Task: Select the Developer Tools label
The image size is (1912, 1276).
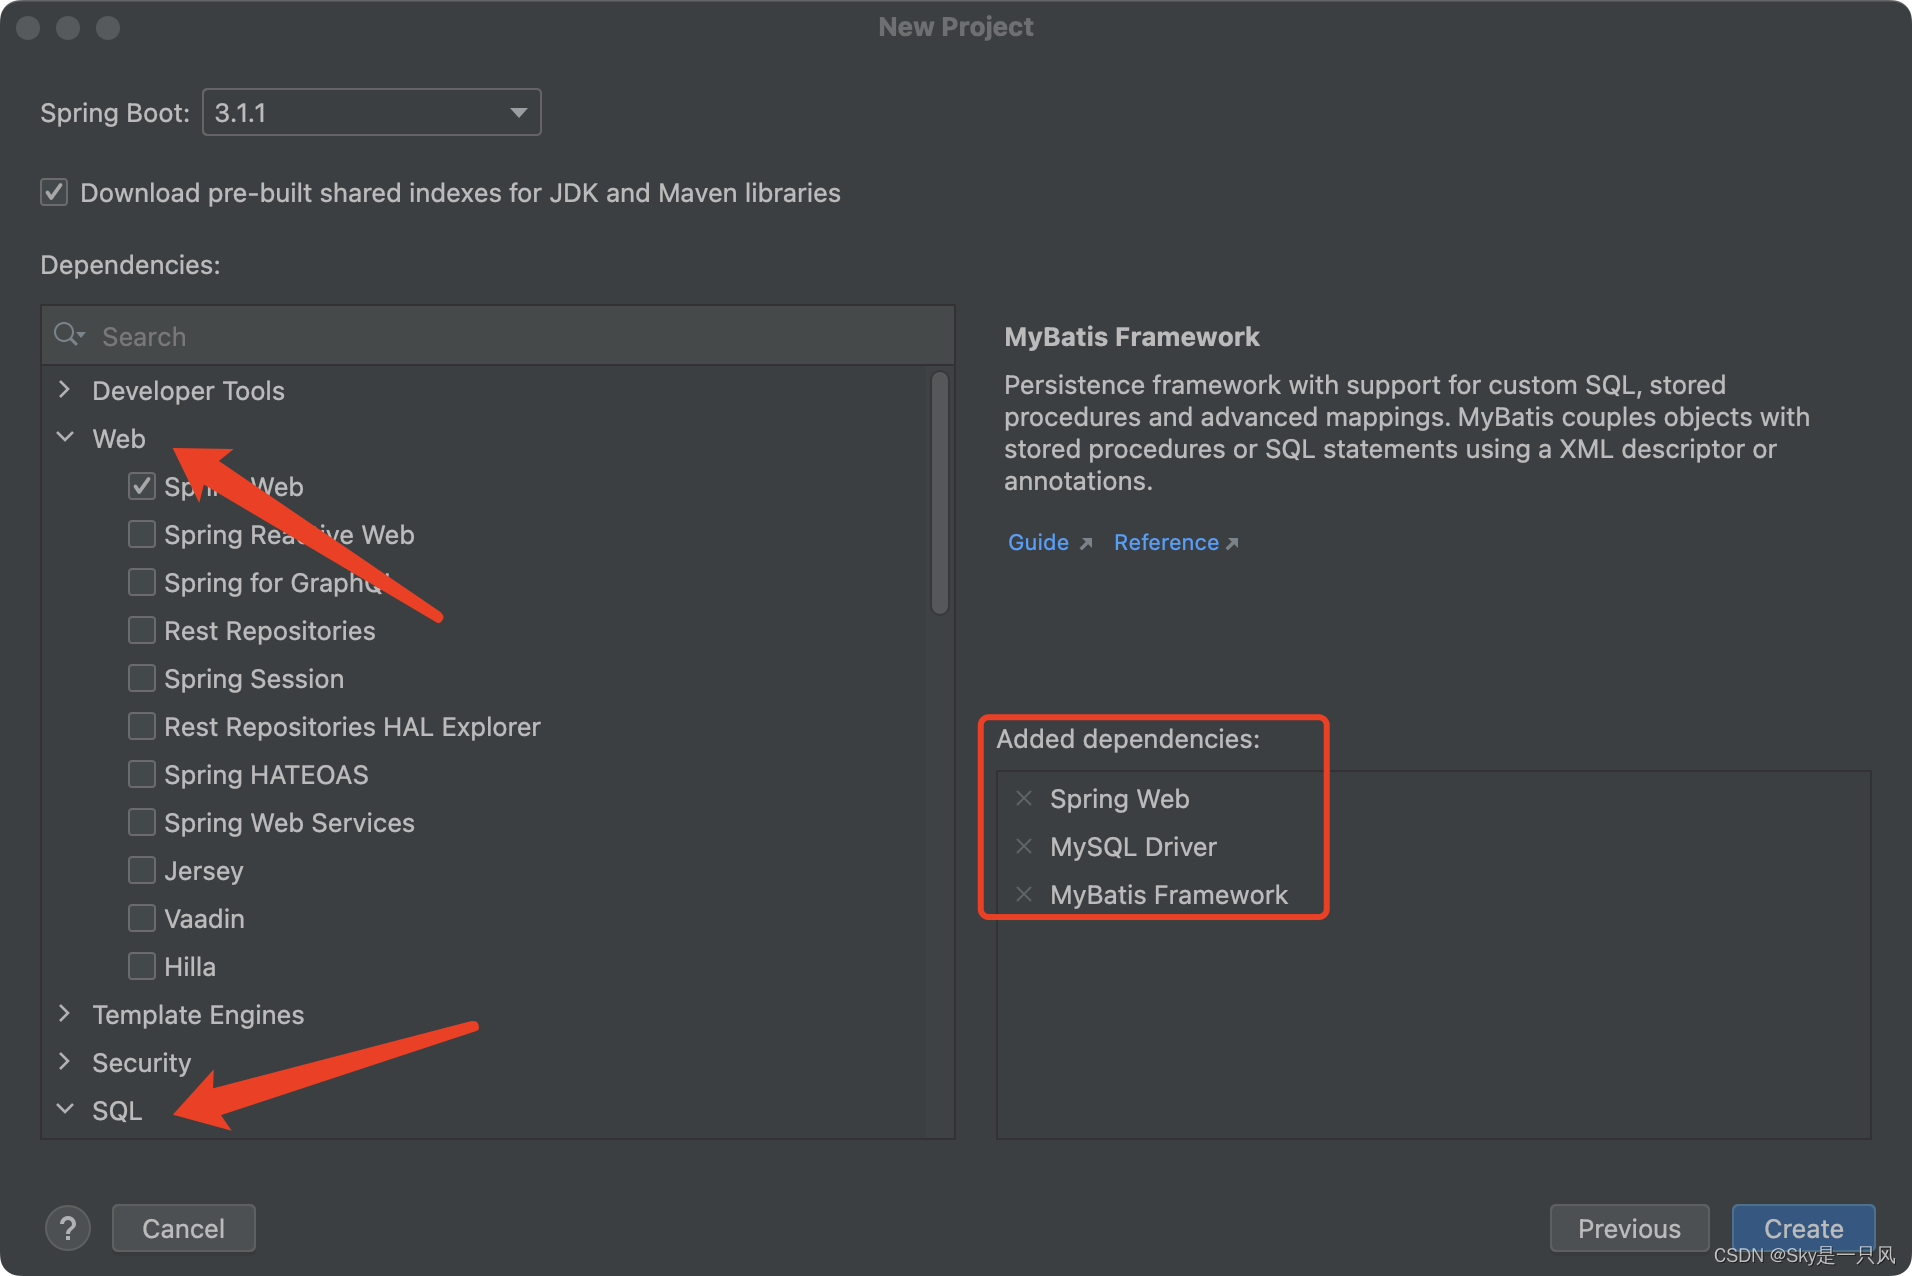Action: pos(188,391)
